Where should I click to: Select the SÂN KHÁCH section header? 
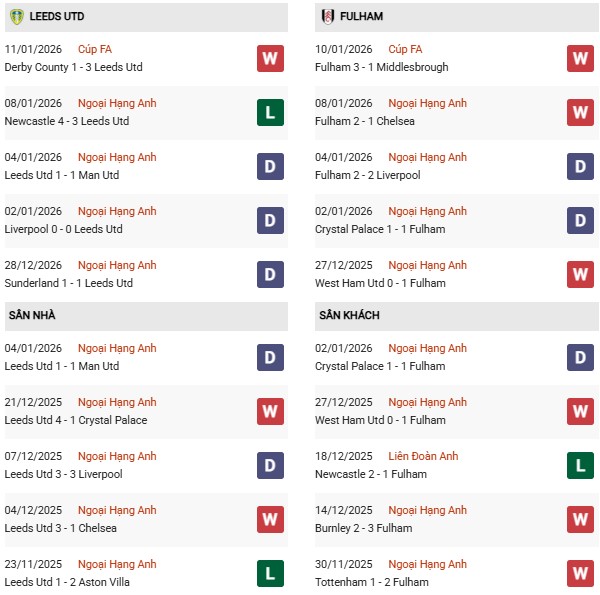click(349, 316)
